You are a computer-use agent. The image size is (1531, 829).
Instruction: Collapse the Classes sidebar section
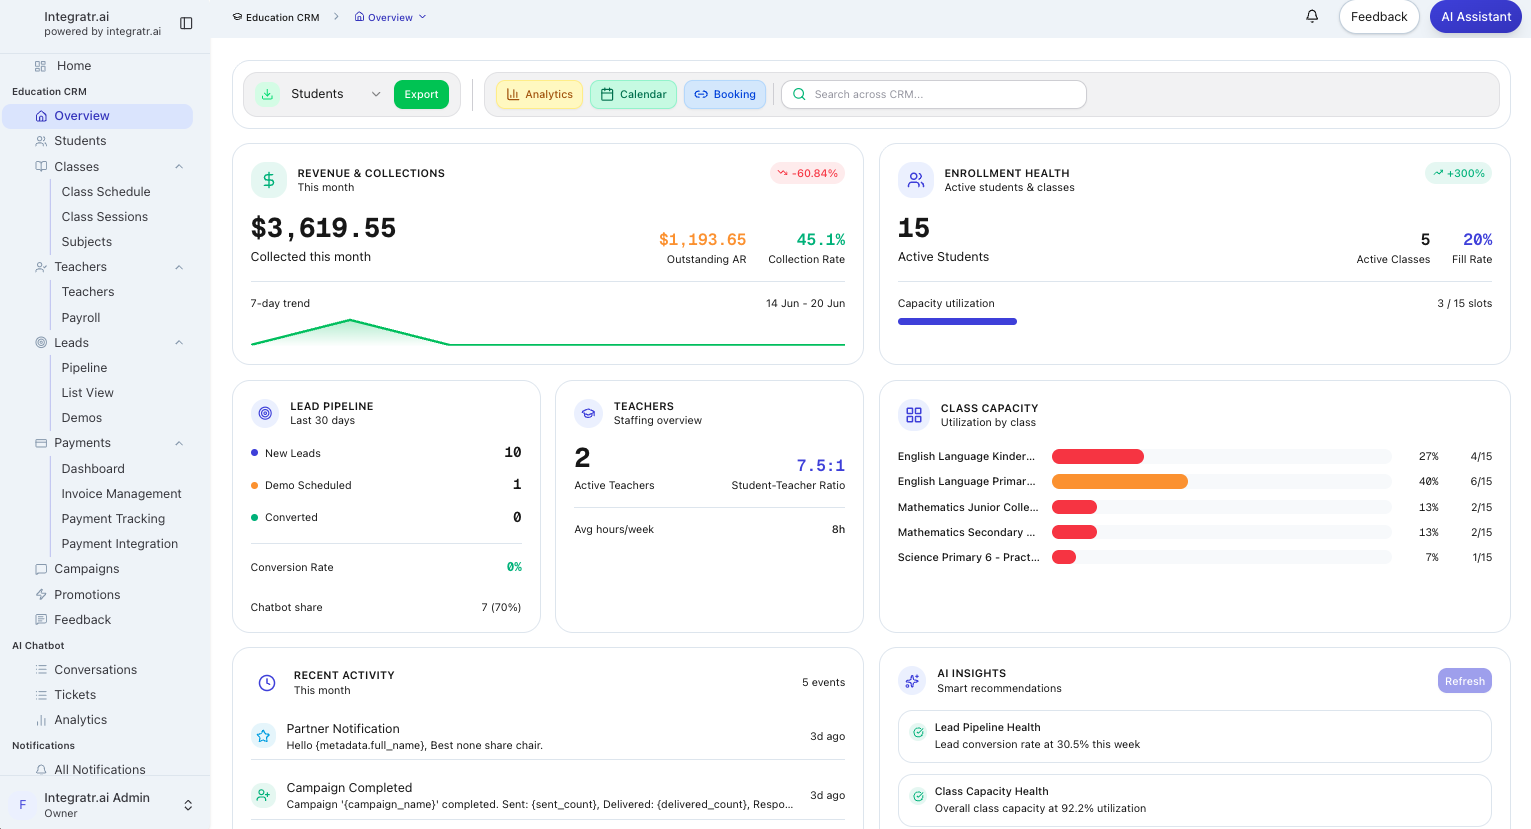pyautogui.click(x=179, y=167)
